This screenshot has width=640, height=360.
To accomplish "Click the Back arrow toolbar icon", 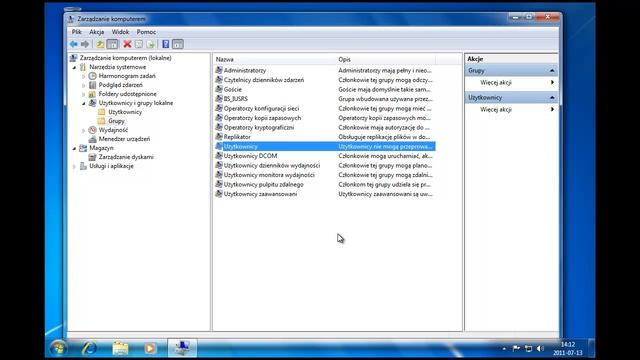I will point(73,44).
